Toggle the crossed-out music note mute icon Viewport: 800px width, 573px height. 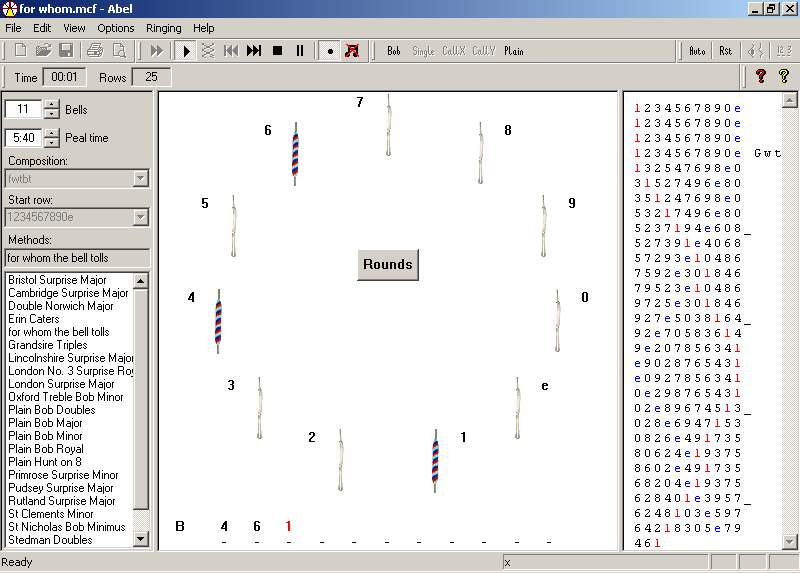click(351, 51)
